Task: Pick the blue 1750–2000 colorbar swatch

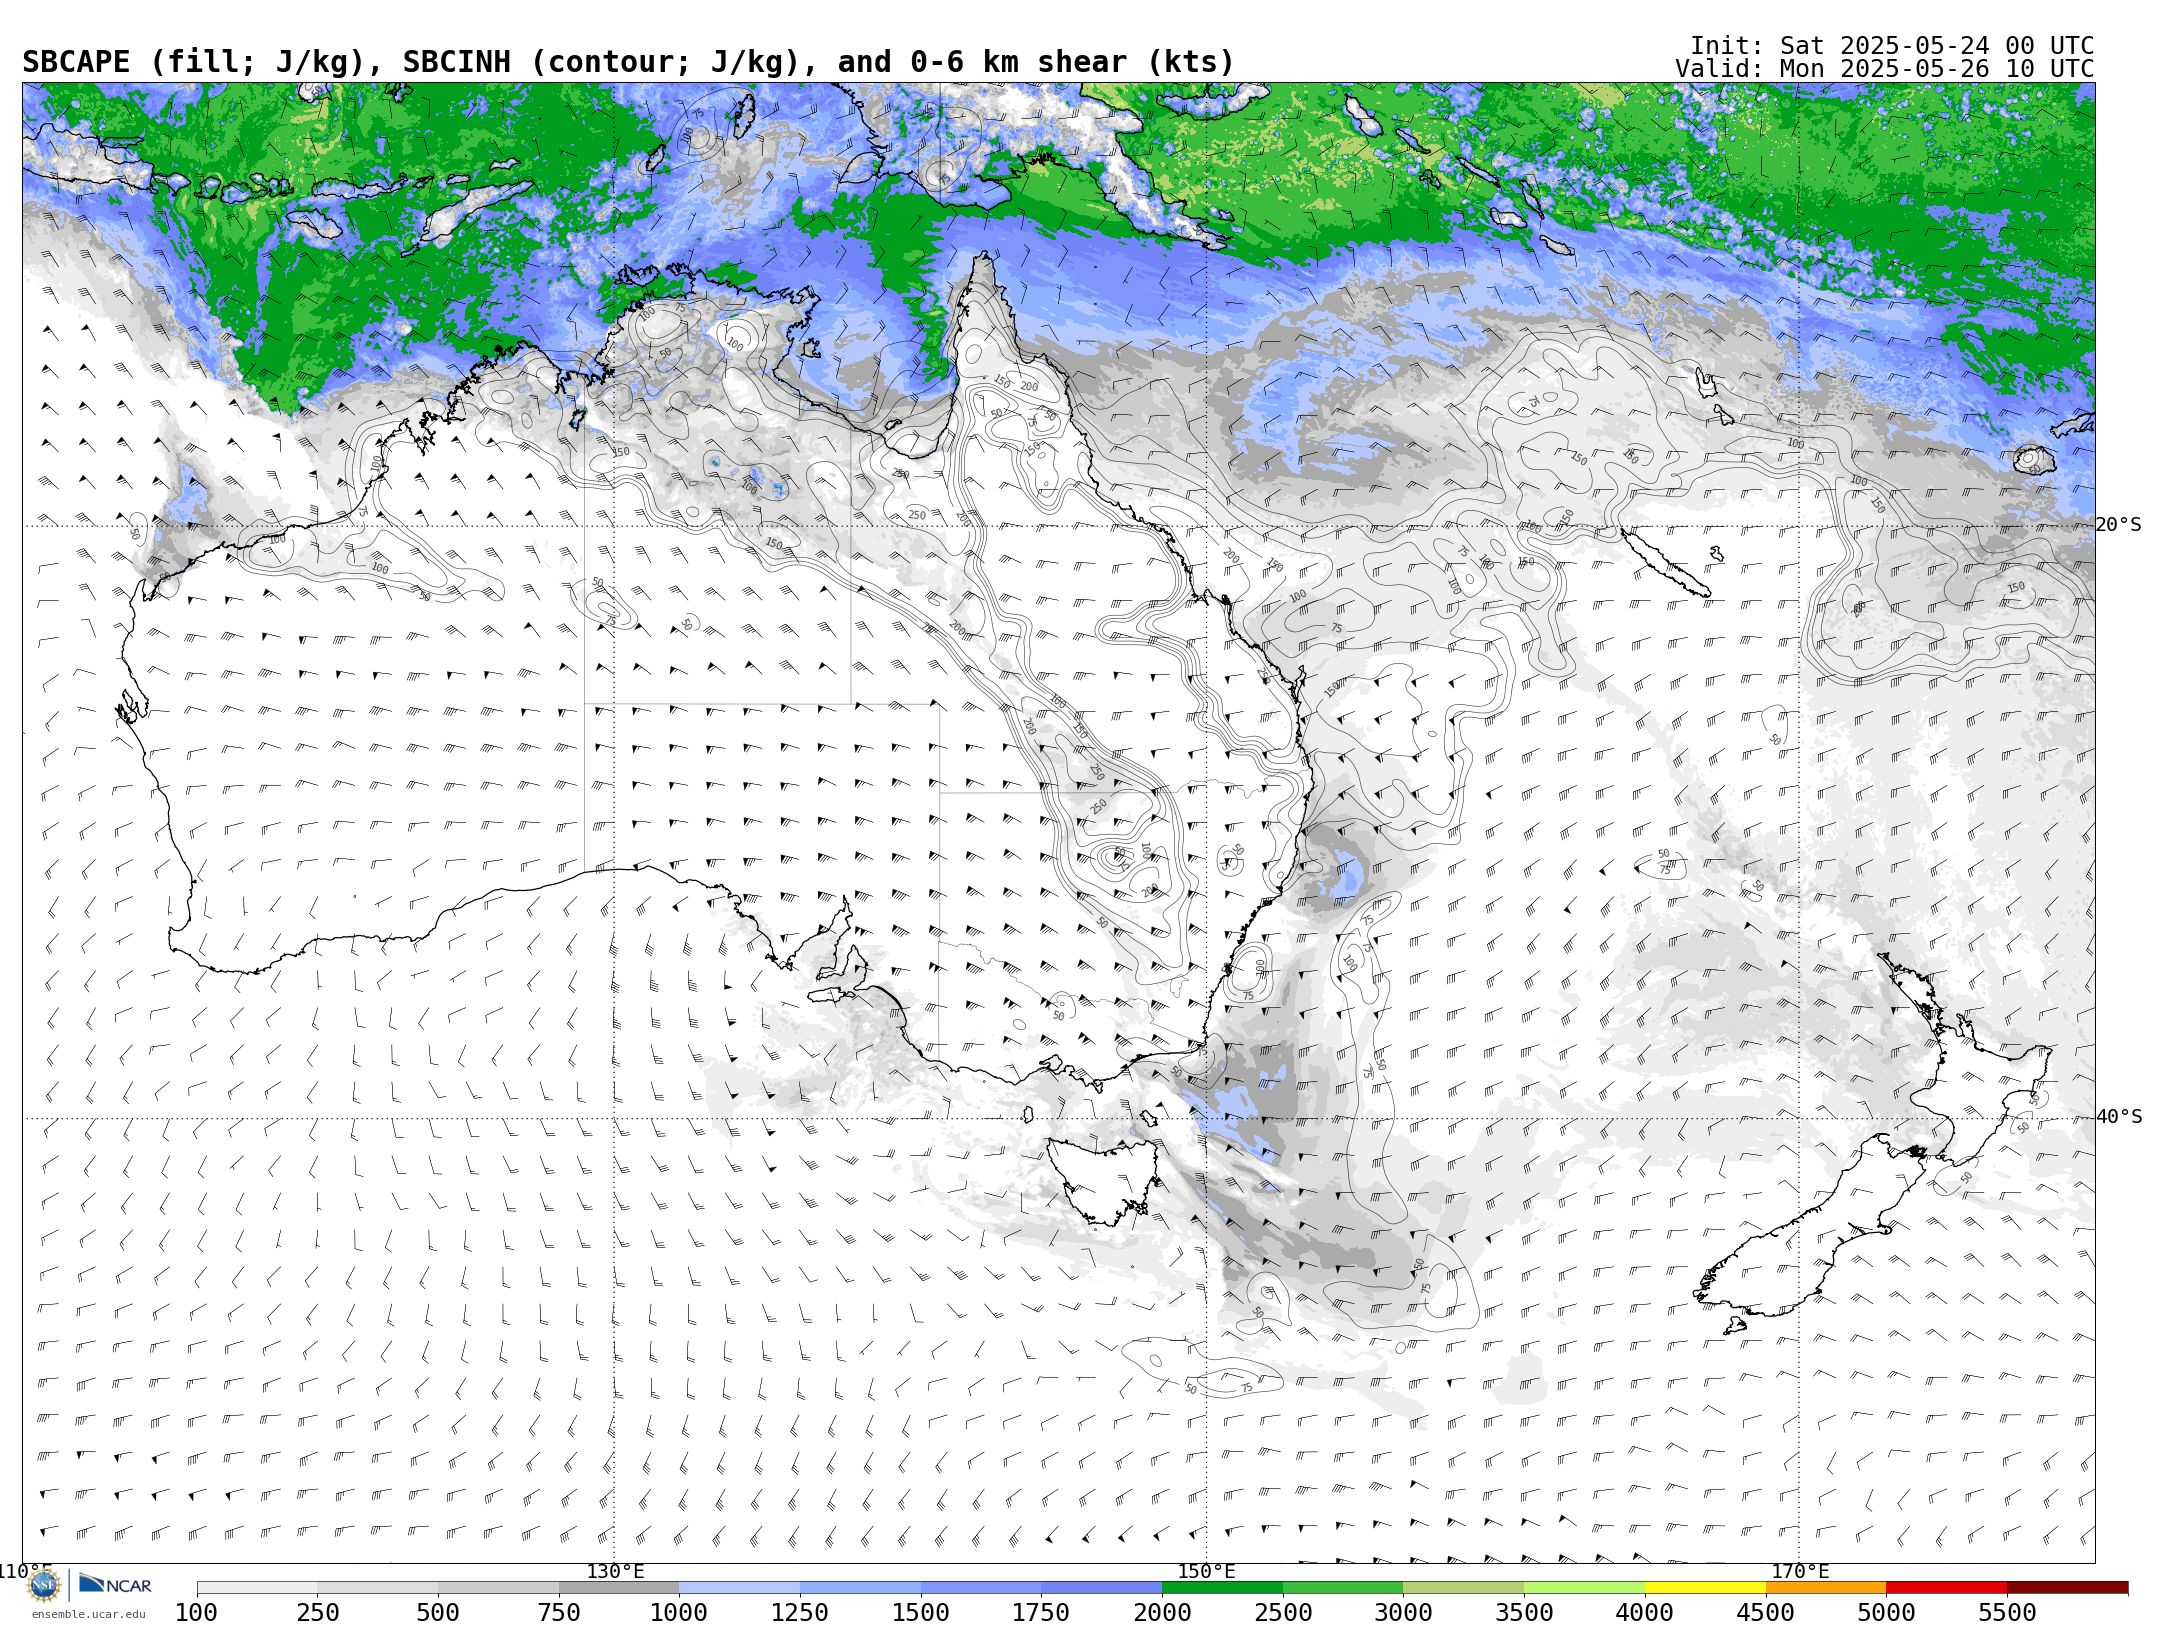Action: click(1101, 1588)
